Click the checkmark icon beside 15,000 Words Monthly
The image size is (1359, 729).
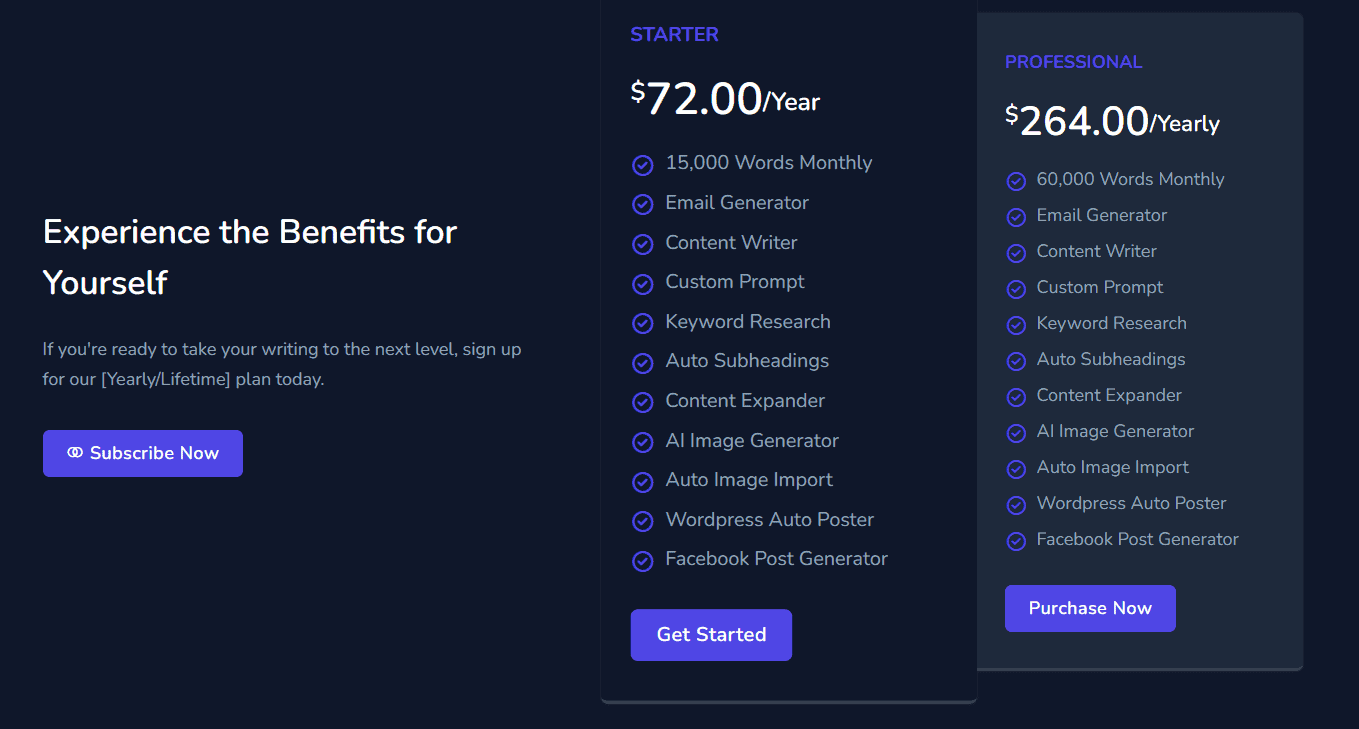[x=642, y=164]
